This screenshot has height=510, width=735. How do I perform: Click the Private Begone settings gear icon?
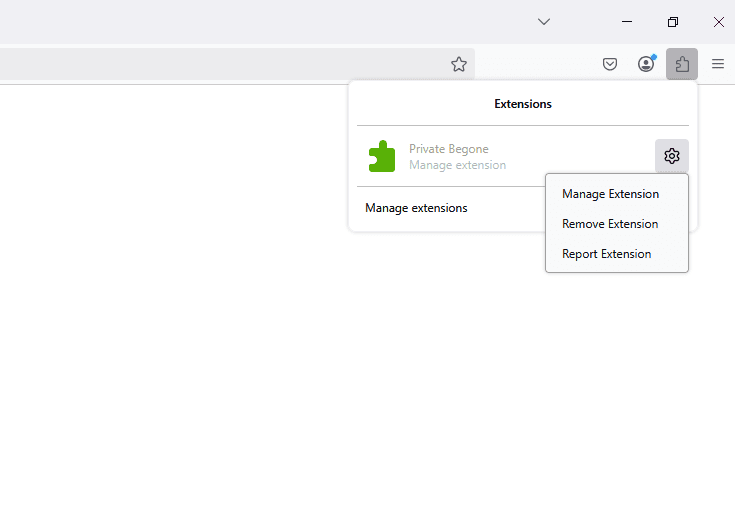click(672, 156)
